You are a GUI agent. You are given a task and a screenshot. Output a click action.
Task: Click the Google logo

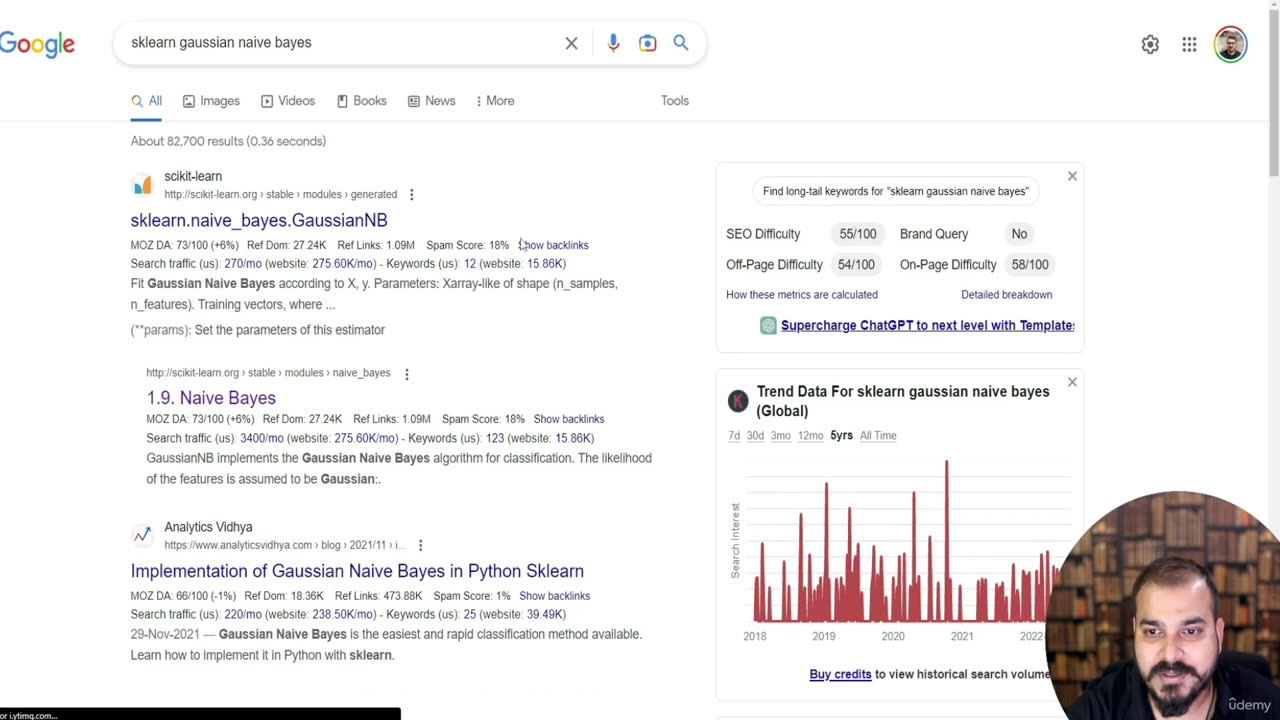pyautogui.click(x=37, y=44)
